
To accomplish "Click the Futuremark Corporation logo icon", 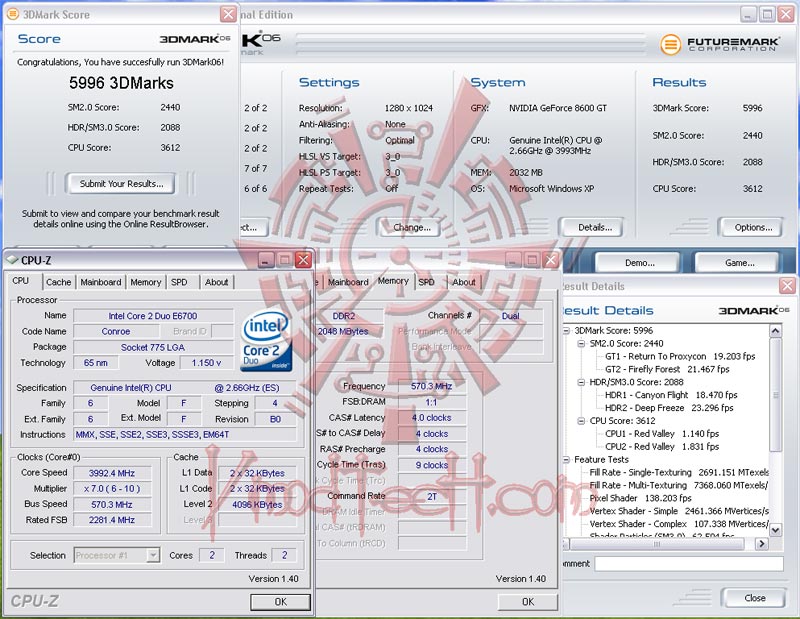I will (670, 44).
